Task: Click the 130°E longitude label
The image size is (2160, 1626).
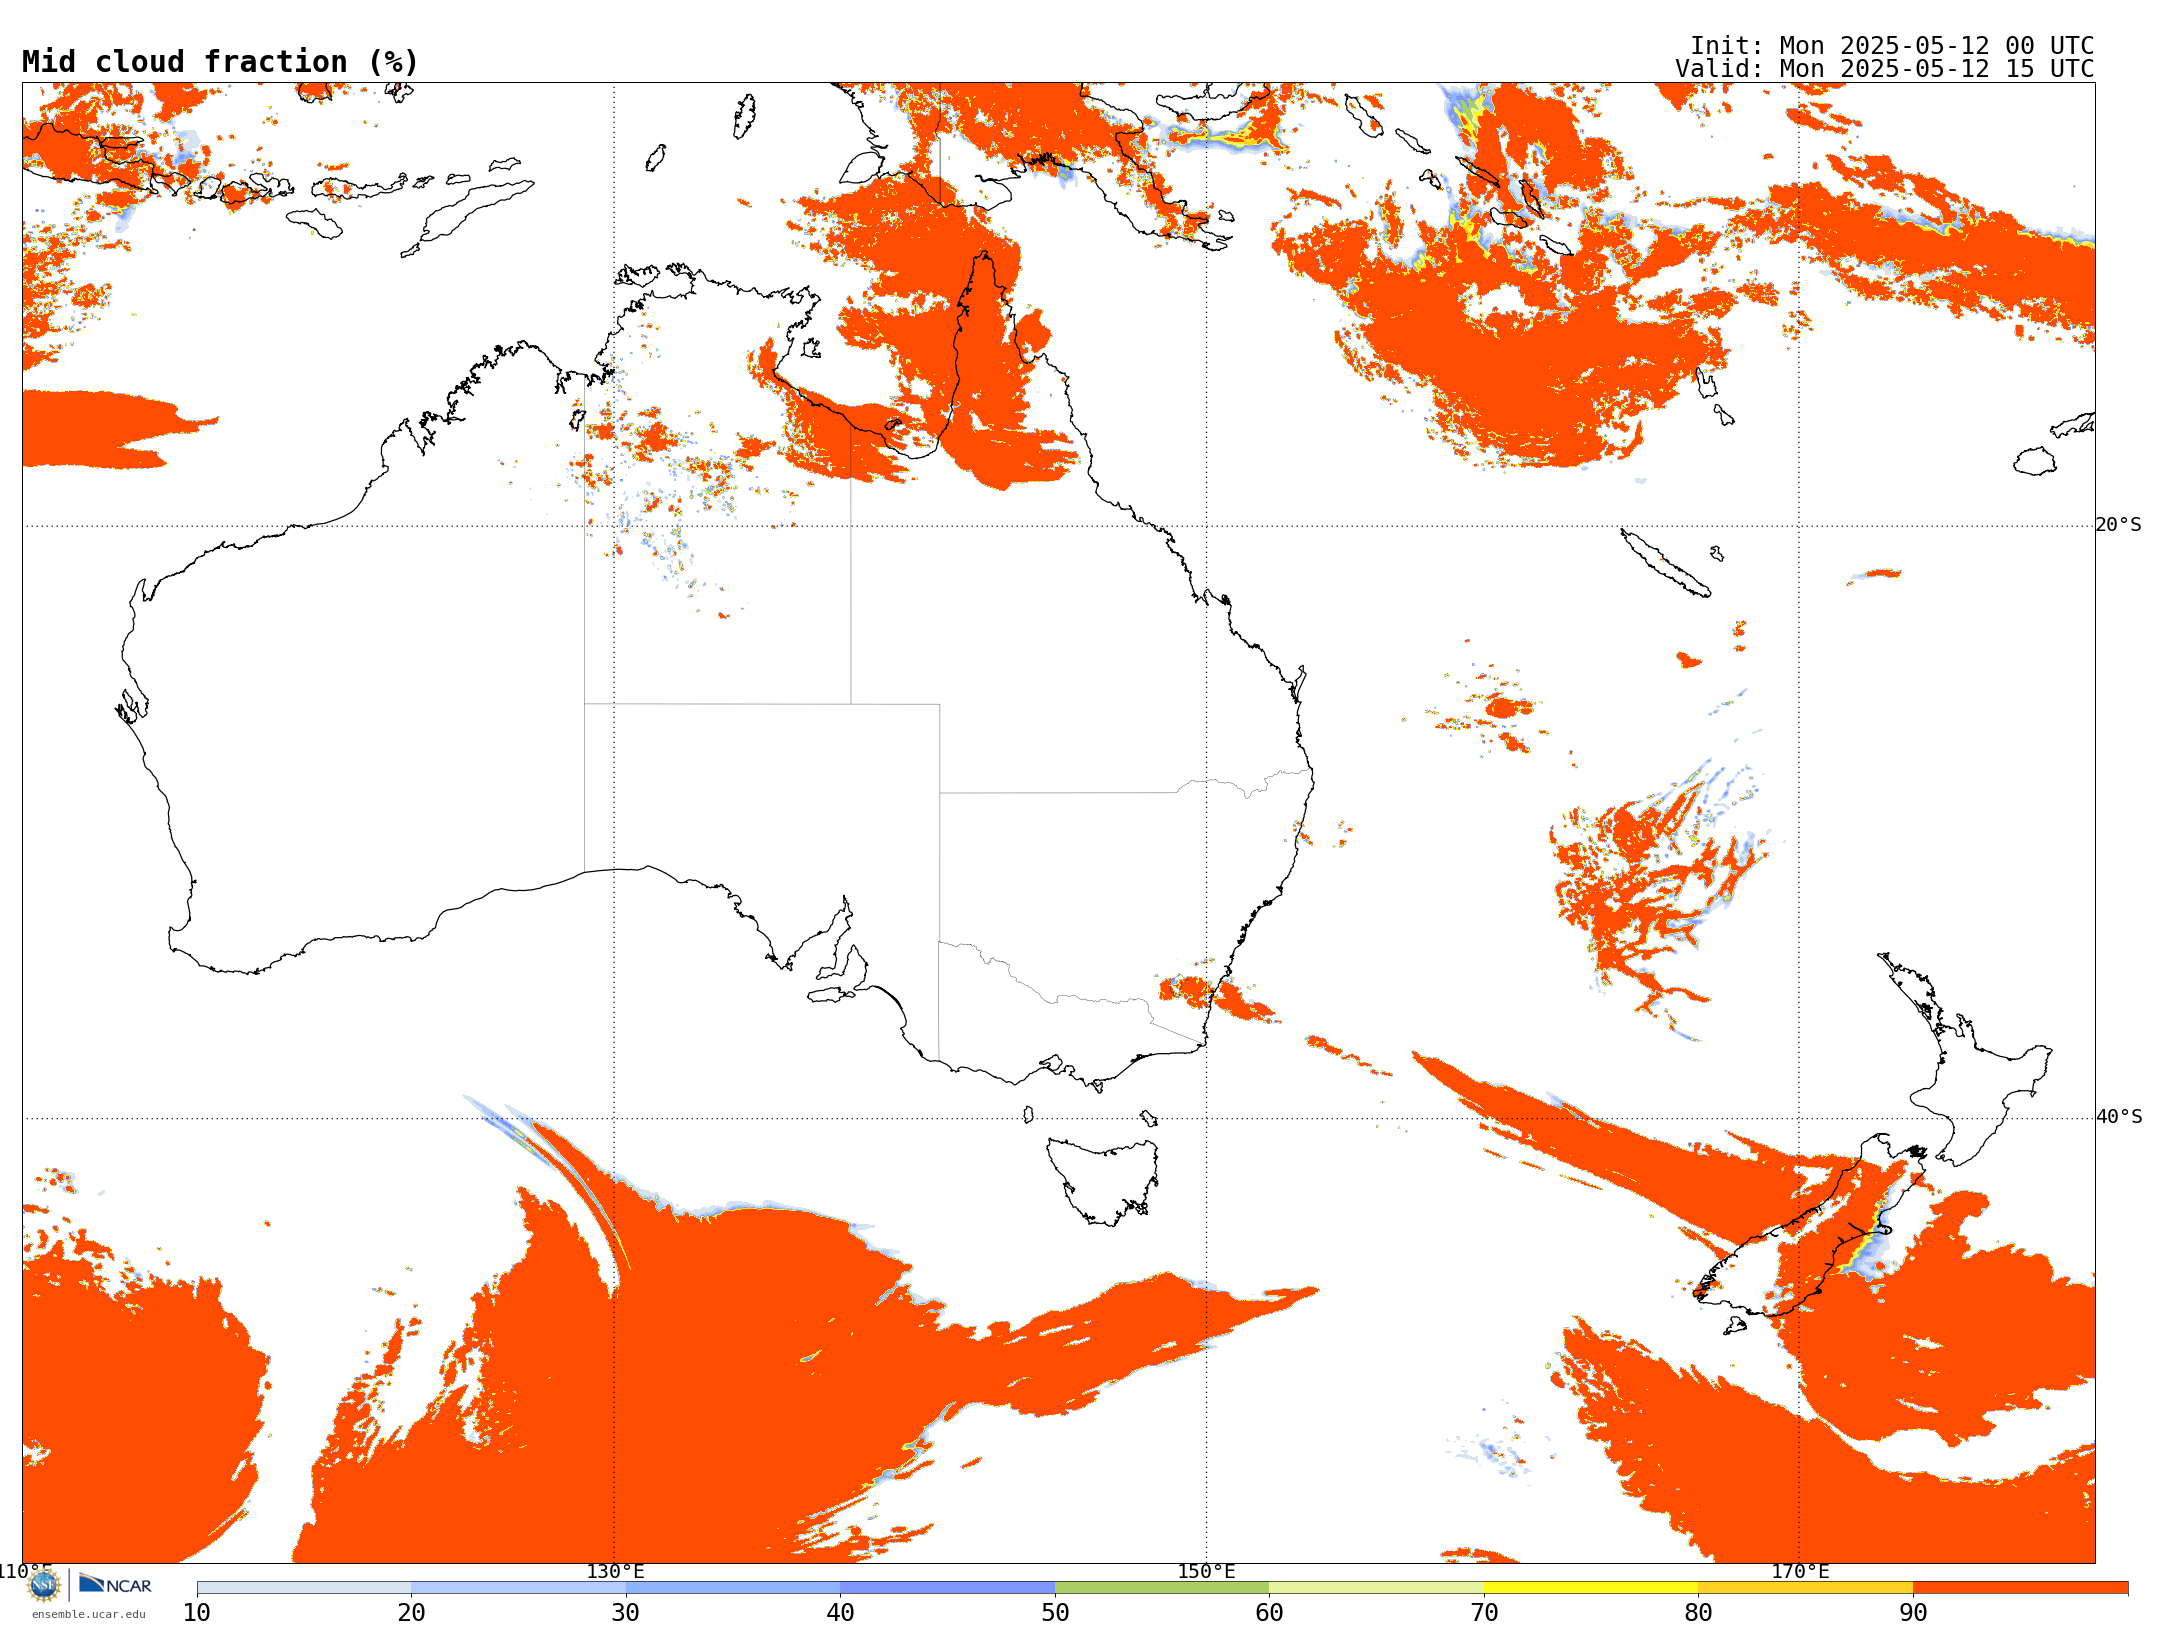Action: (615, 1571)
